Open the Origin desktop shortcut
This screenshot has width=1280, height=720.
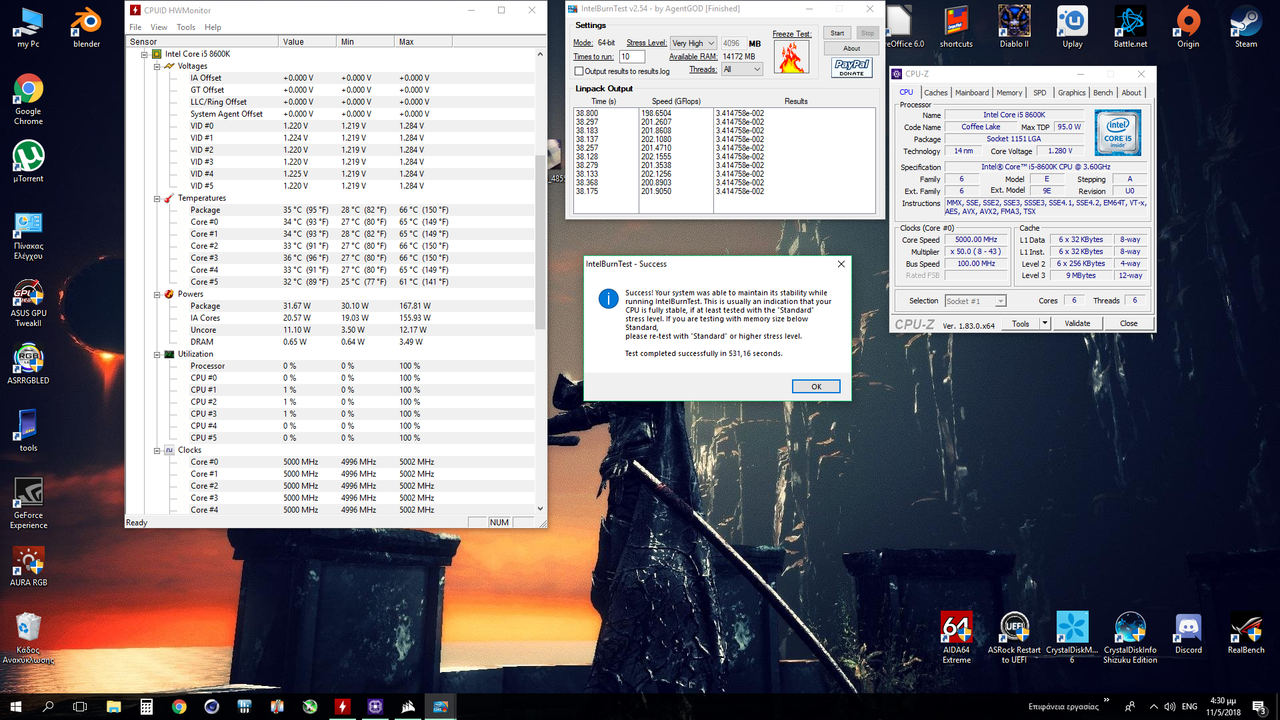click(1188, 25)
